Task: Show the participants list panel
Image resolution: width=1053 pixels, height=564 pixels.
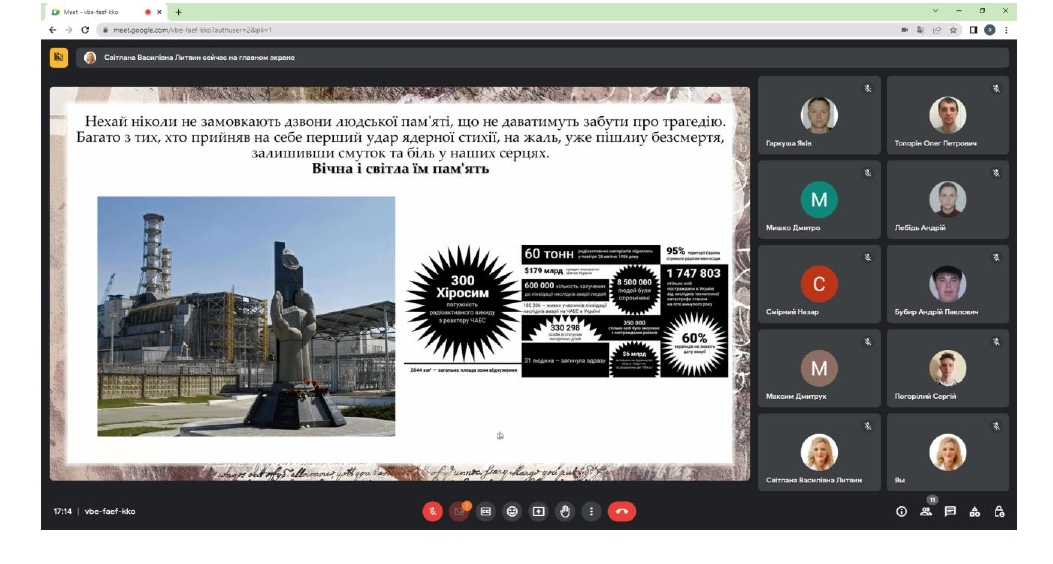Action: pos(926,512)
